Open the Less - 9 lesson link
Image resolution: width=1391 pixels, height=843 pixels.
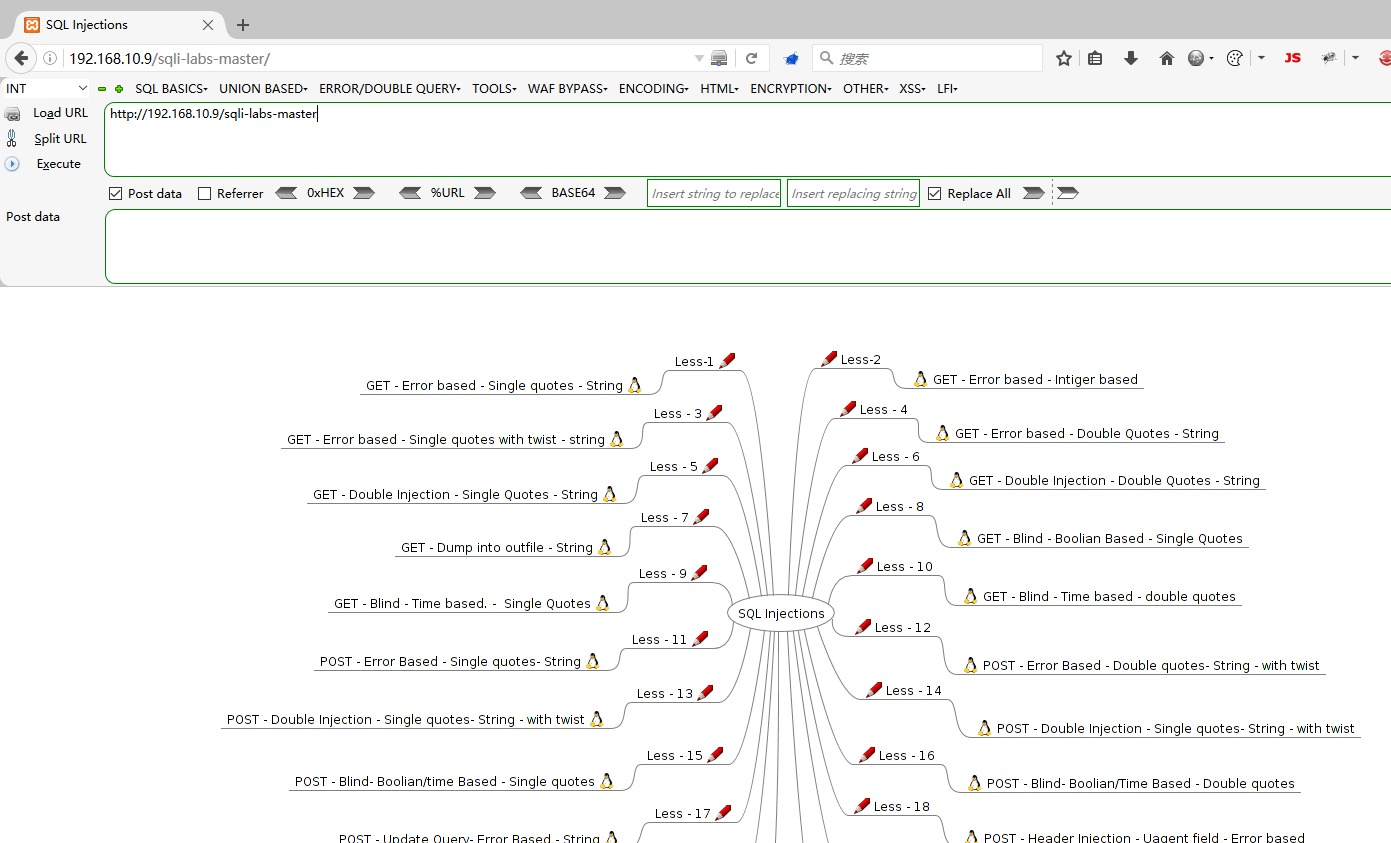662,574
